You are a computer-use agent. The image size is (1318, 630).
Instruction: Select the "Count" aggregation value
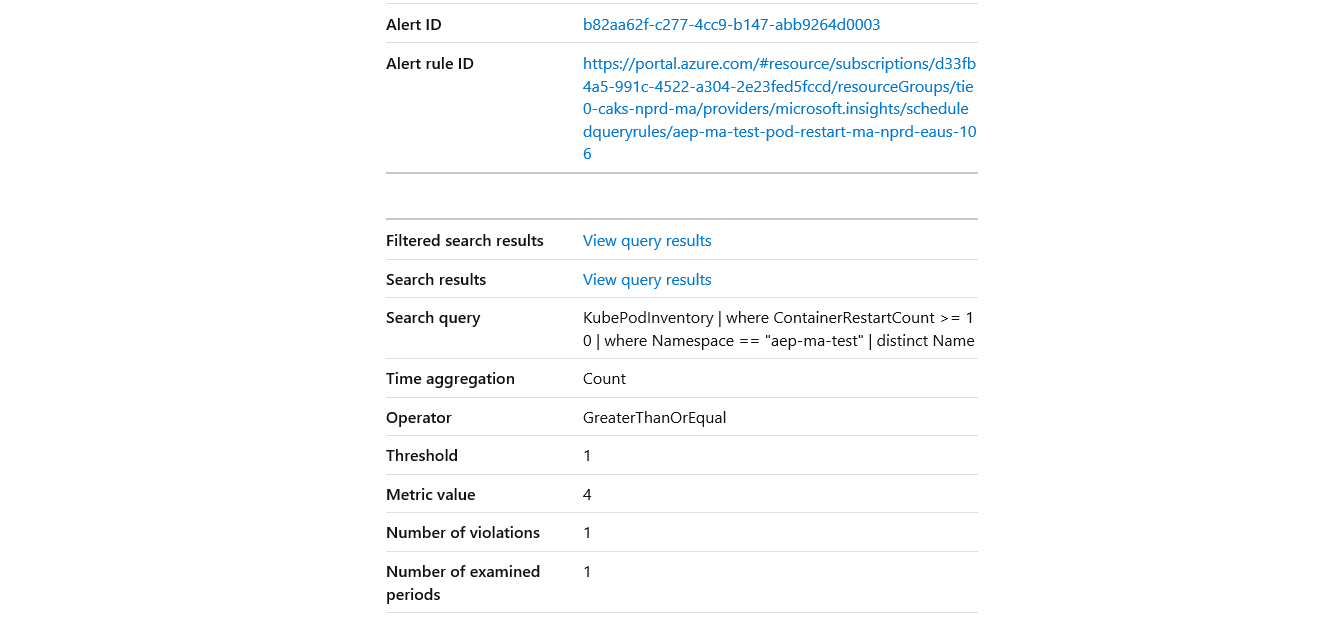coord(604,379)
